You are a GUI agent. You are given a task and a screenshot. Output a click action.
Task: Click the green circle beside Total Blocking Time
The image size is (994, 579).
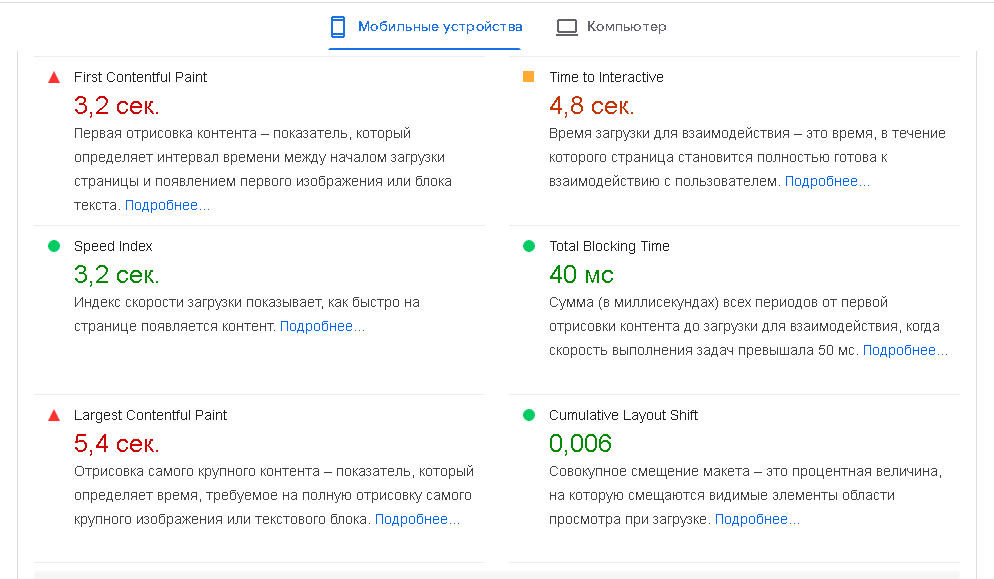click(x=529, y=246)
